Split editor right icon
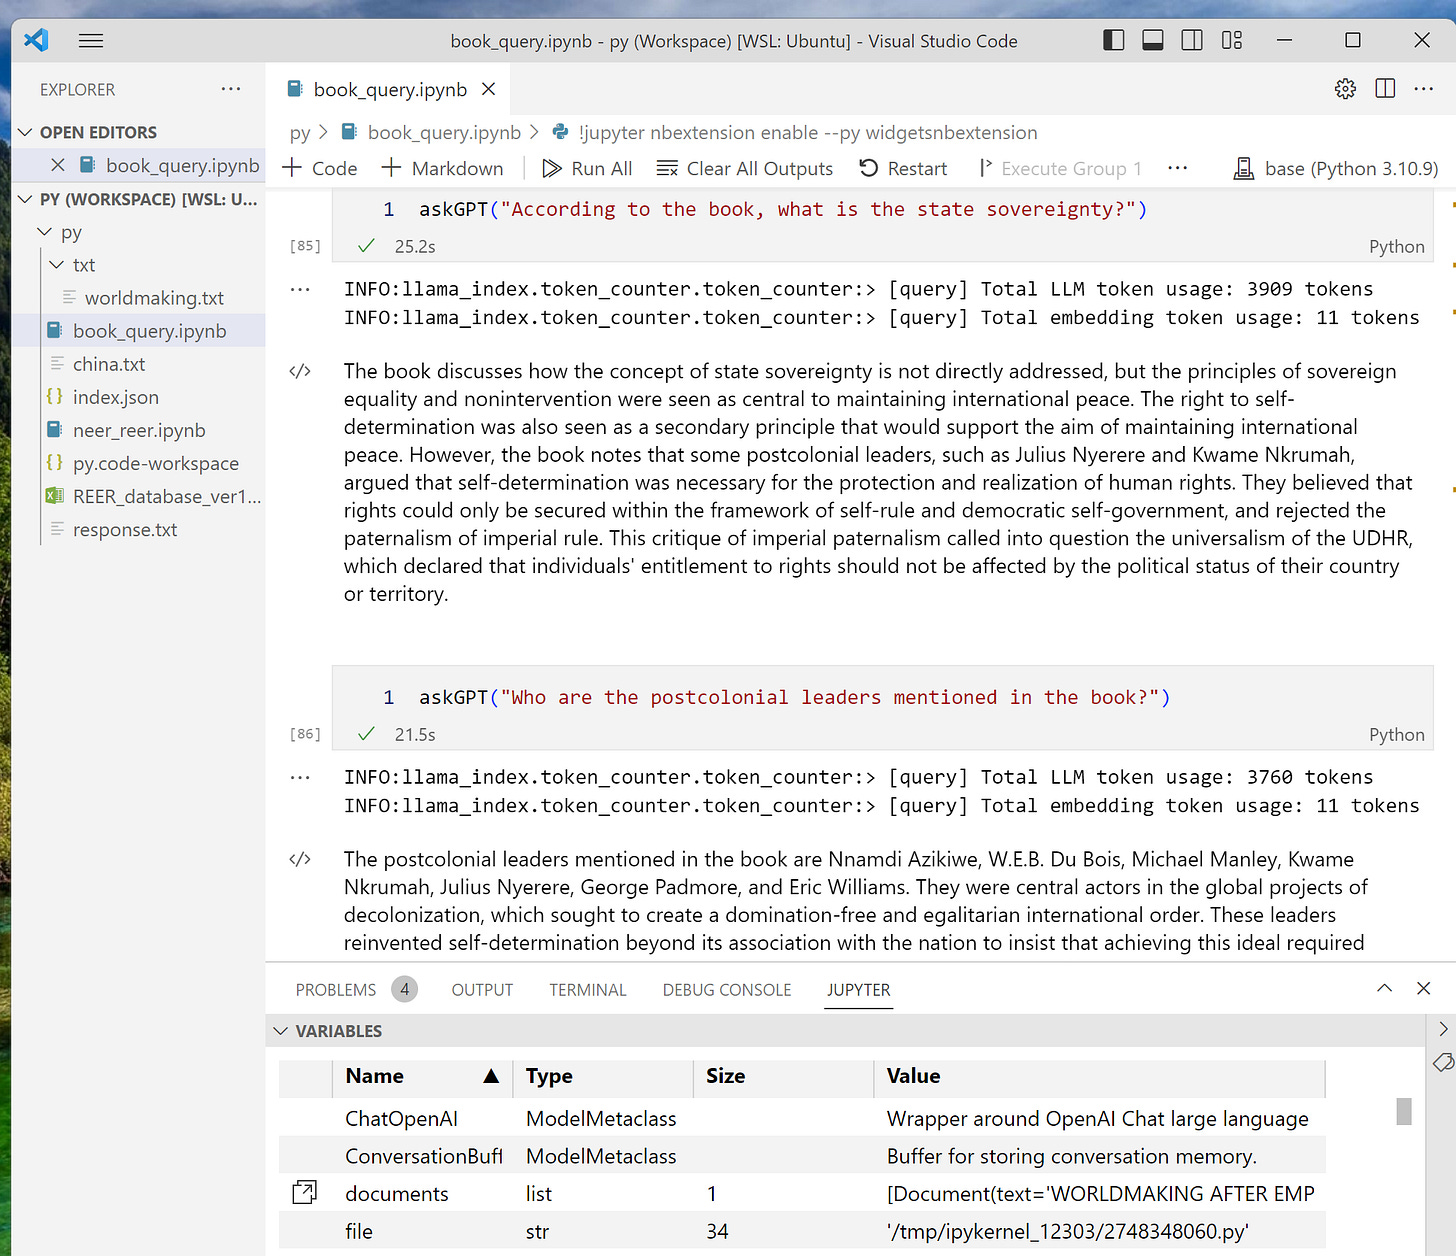1456x1256 pixels. pos(1385,89)
